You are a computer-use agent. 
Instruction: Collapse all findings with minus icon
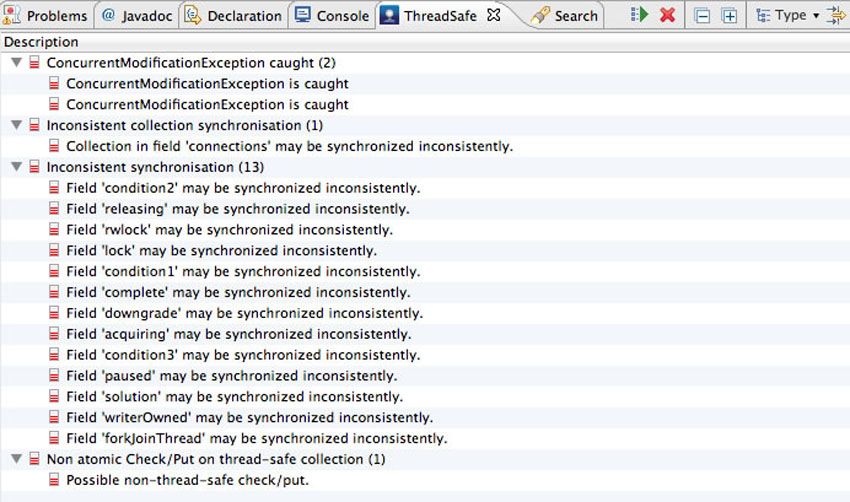(702, 16)
